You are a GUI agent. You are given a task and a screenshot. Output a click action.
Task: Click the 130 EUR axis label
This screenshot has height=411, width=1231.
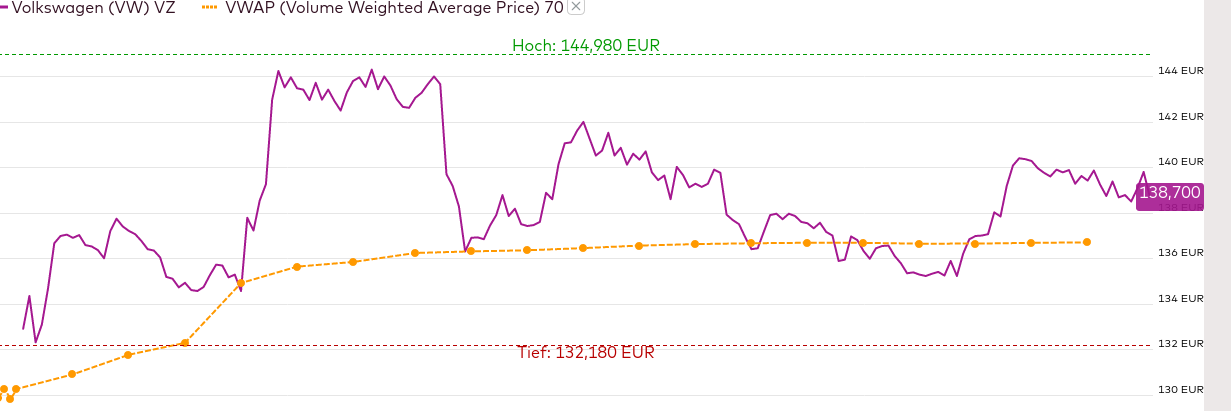tap(1180, 390)
